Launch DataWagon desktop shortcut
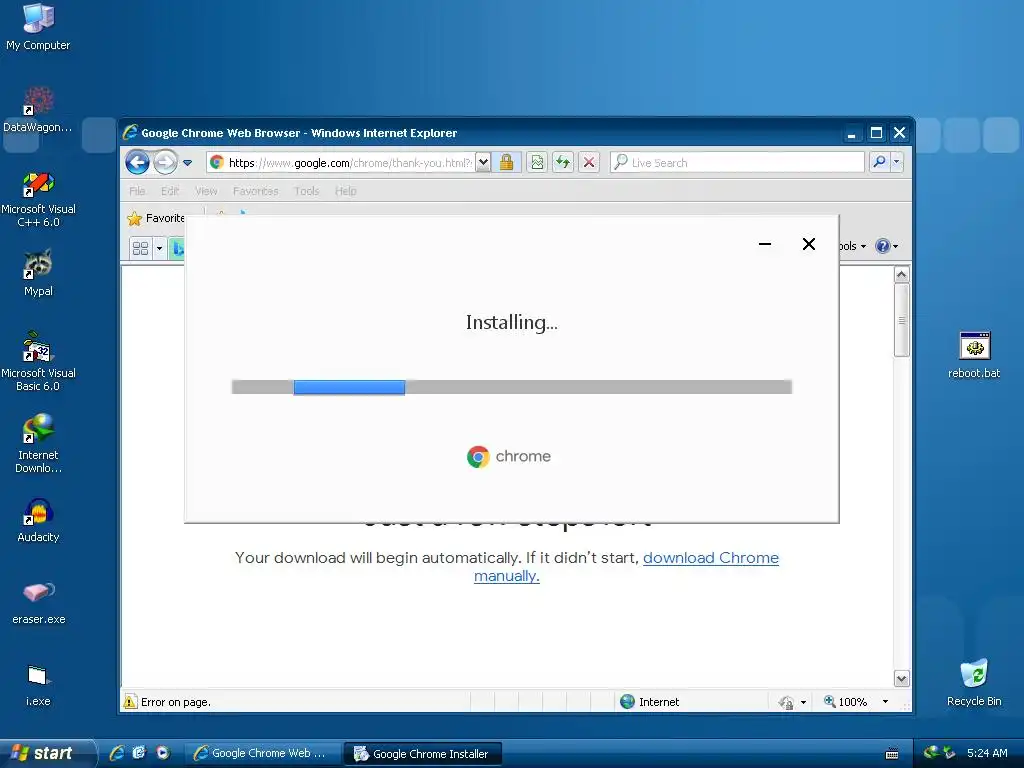Screen dimensions: 1024x768 pyautogui.click(x=38, y=109)
